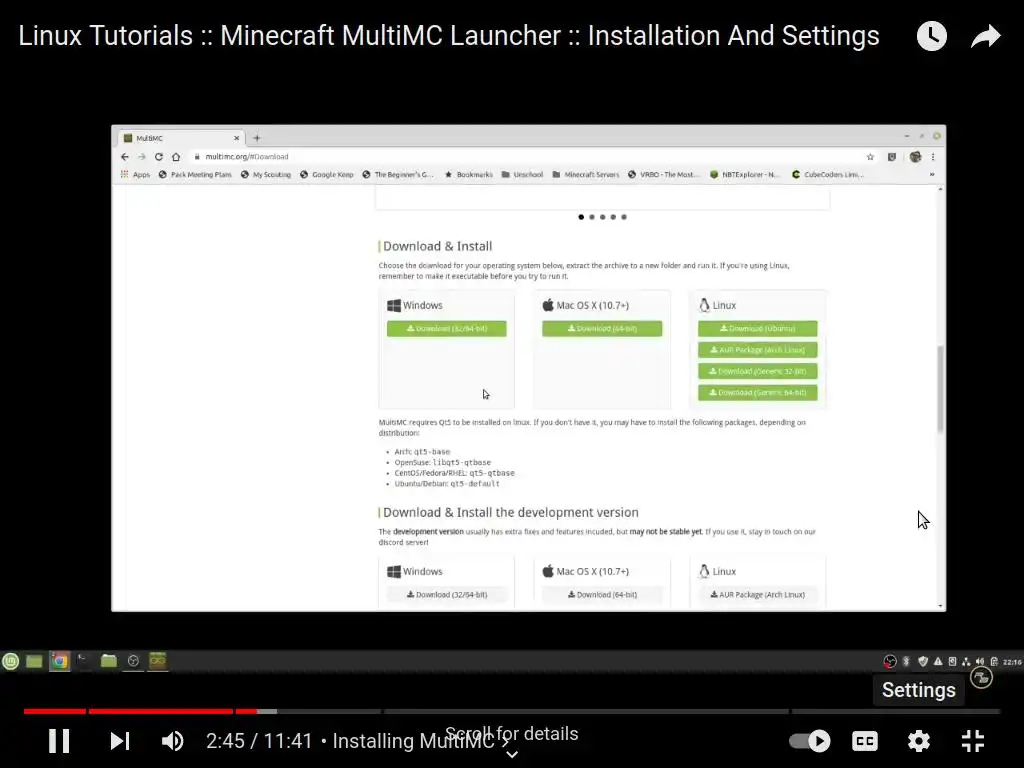The width and height of the screenshot is (1024, 768).
Task: Click Linux Download (Ubuntu) button
Action: [758, 328]
